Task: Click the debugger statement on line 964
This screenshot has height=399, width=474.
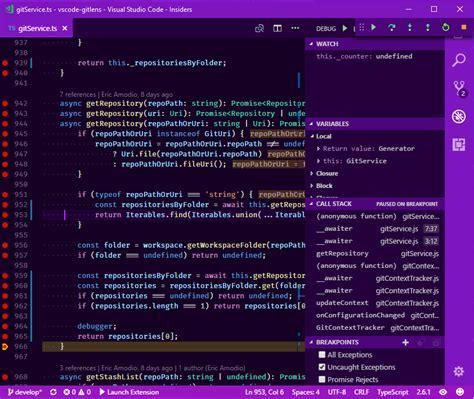Action: 97,326
